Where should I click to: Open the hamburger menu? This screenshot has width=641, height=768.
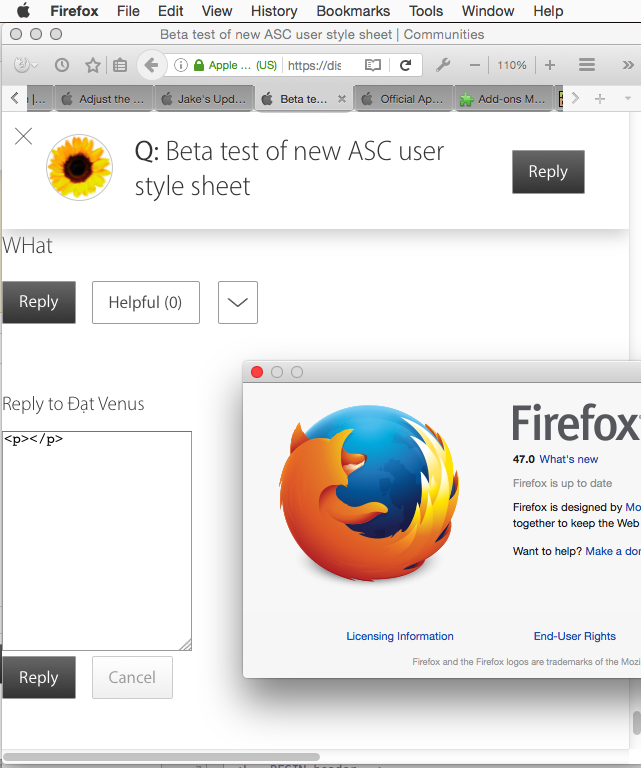[x=587, y=65]
